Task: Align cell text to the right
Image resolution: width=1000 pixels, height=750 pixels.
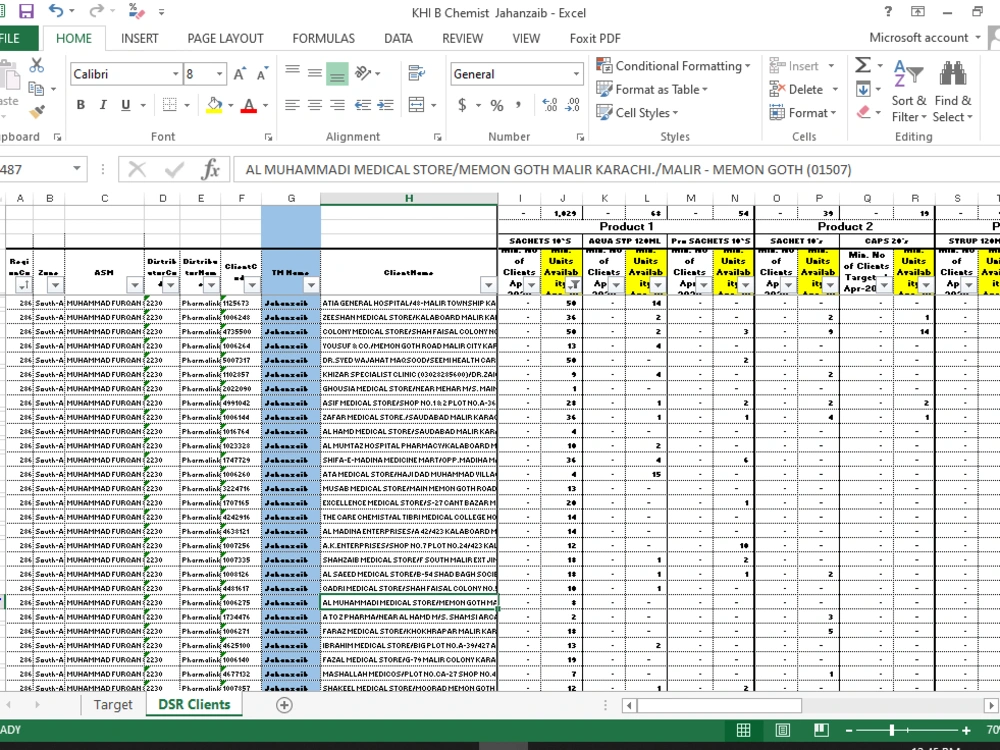Action: tap(337, 105)
